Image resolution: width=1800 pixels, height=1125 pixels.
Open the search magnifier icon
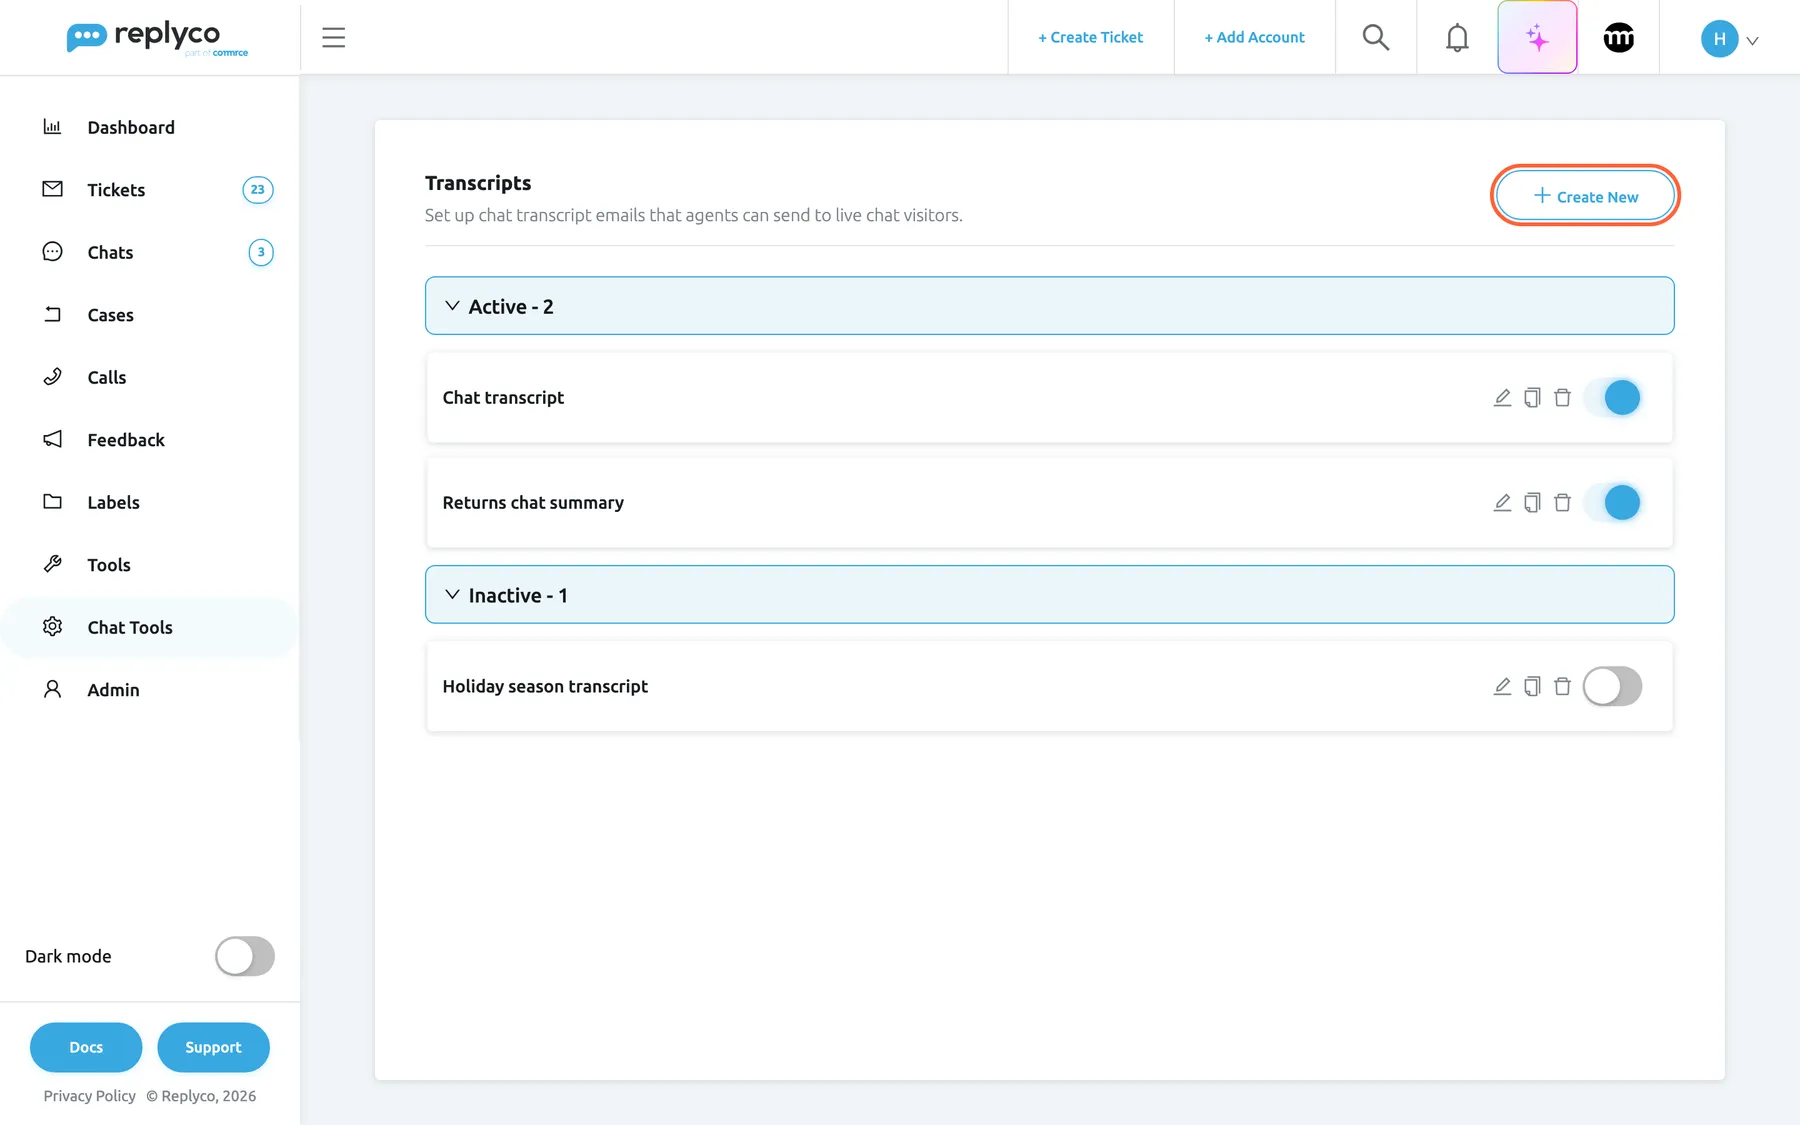(1376, 38)
